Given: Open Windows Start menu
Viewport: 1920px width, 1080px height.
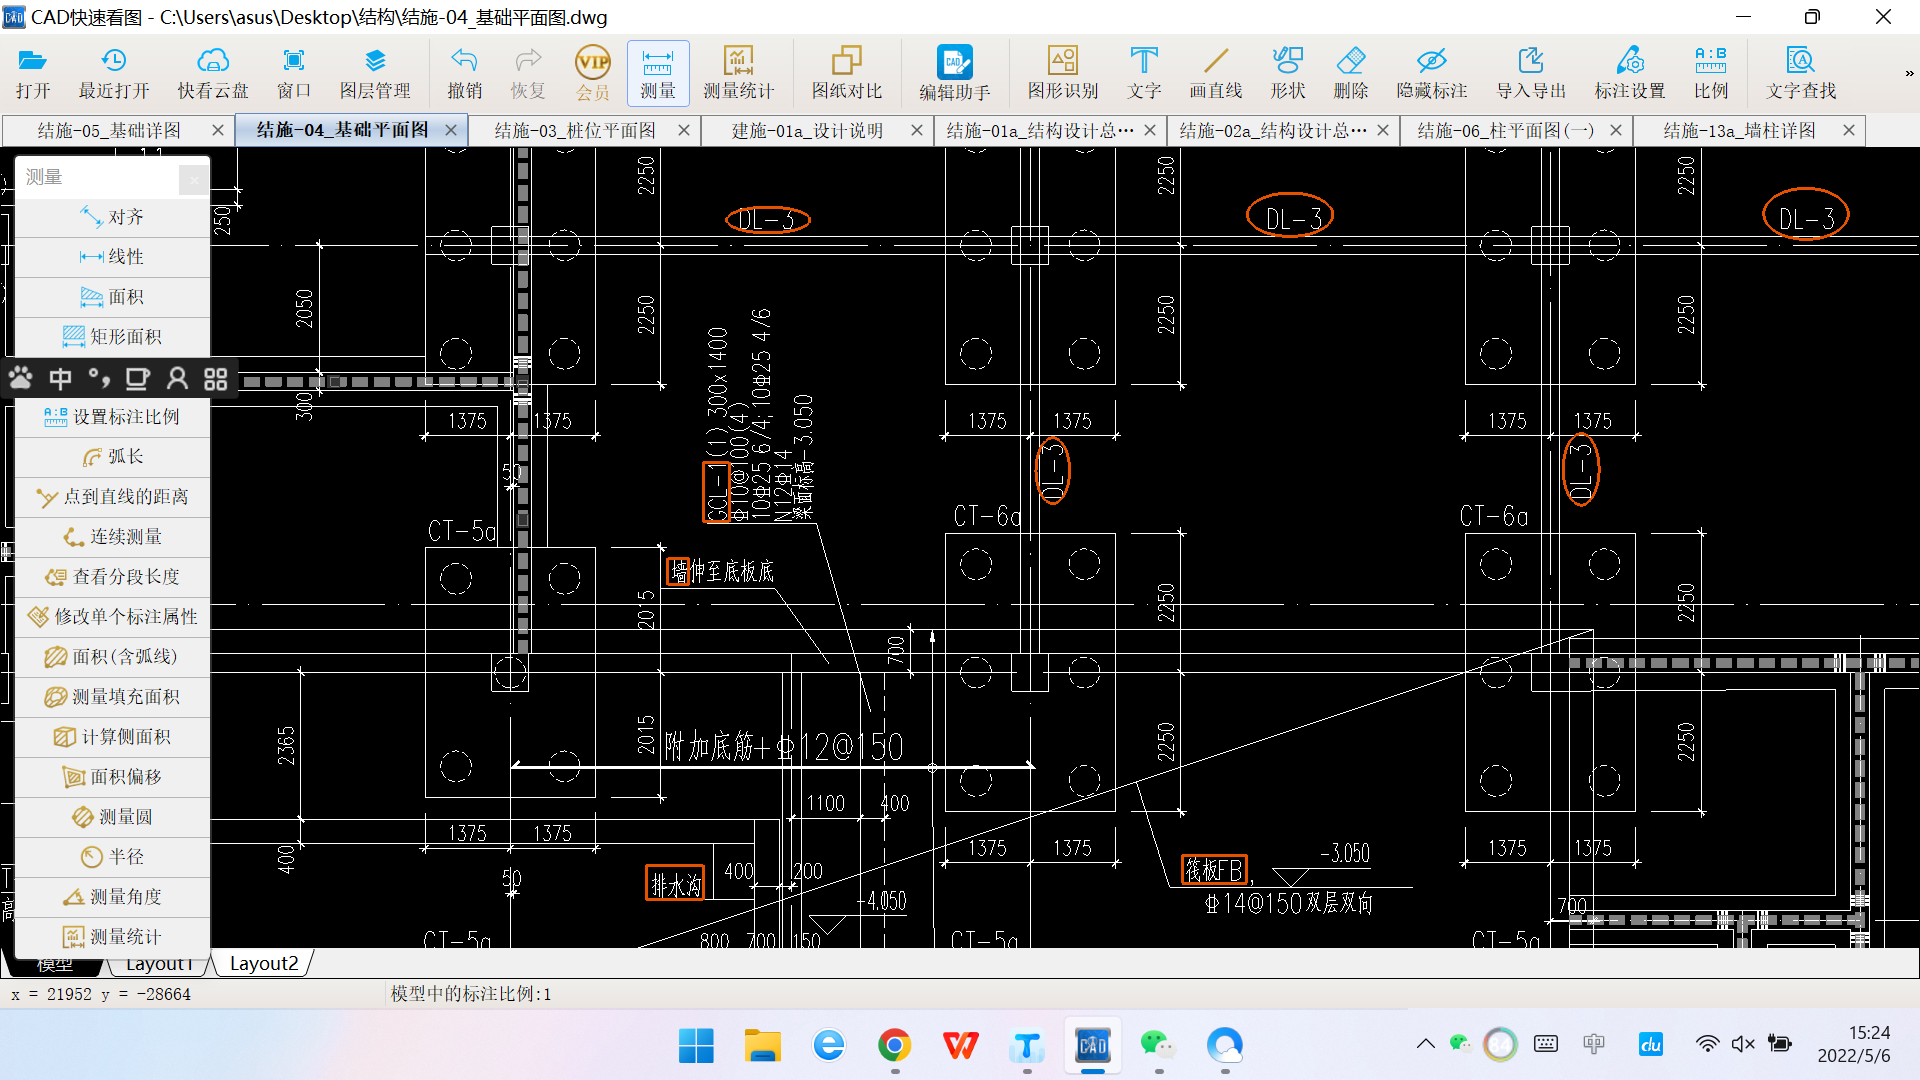Looking at the screenshot, I should (696, 1046).
